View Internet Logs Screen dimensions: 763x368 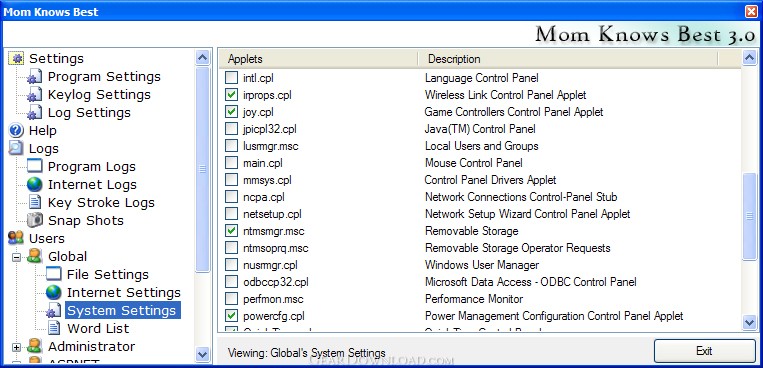(x=92, y=184)
